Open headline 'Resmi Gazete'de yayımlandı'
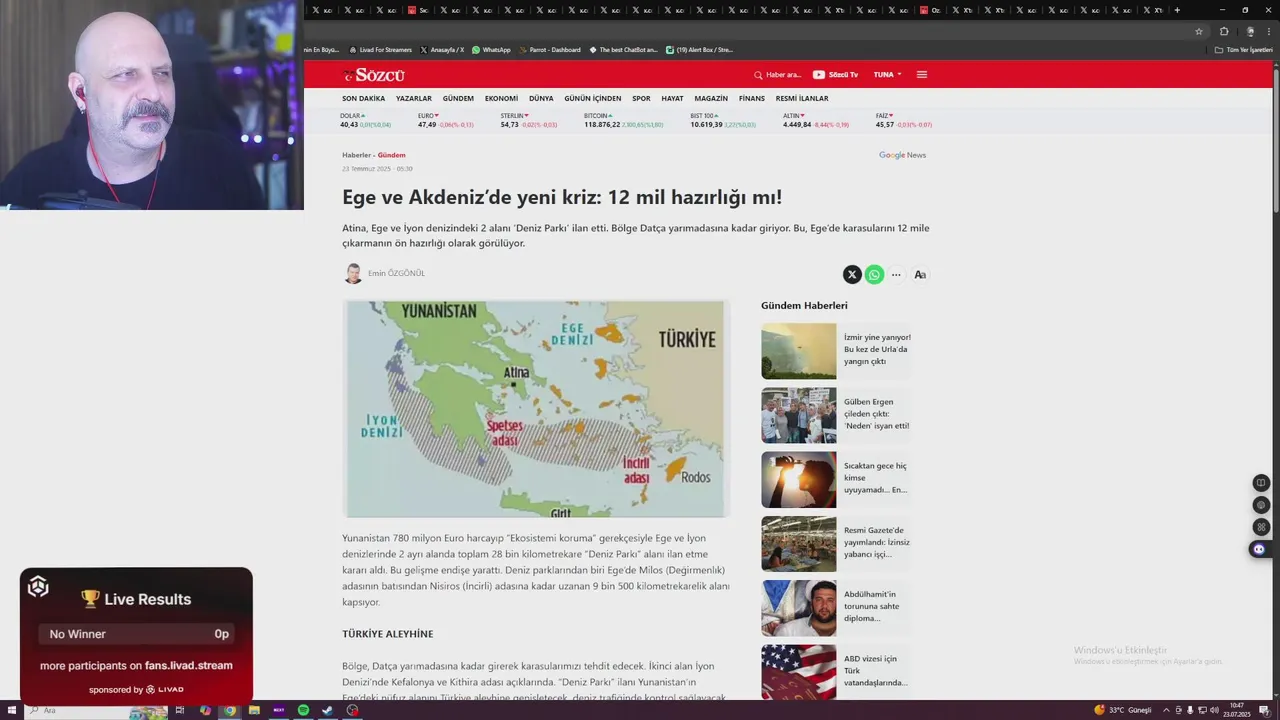Image resolution: width=1280 pixels, height=720 pixels. pos(876,542)
